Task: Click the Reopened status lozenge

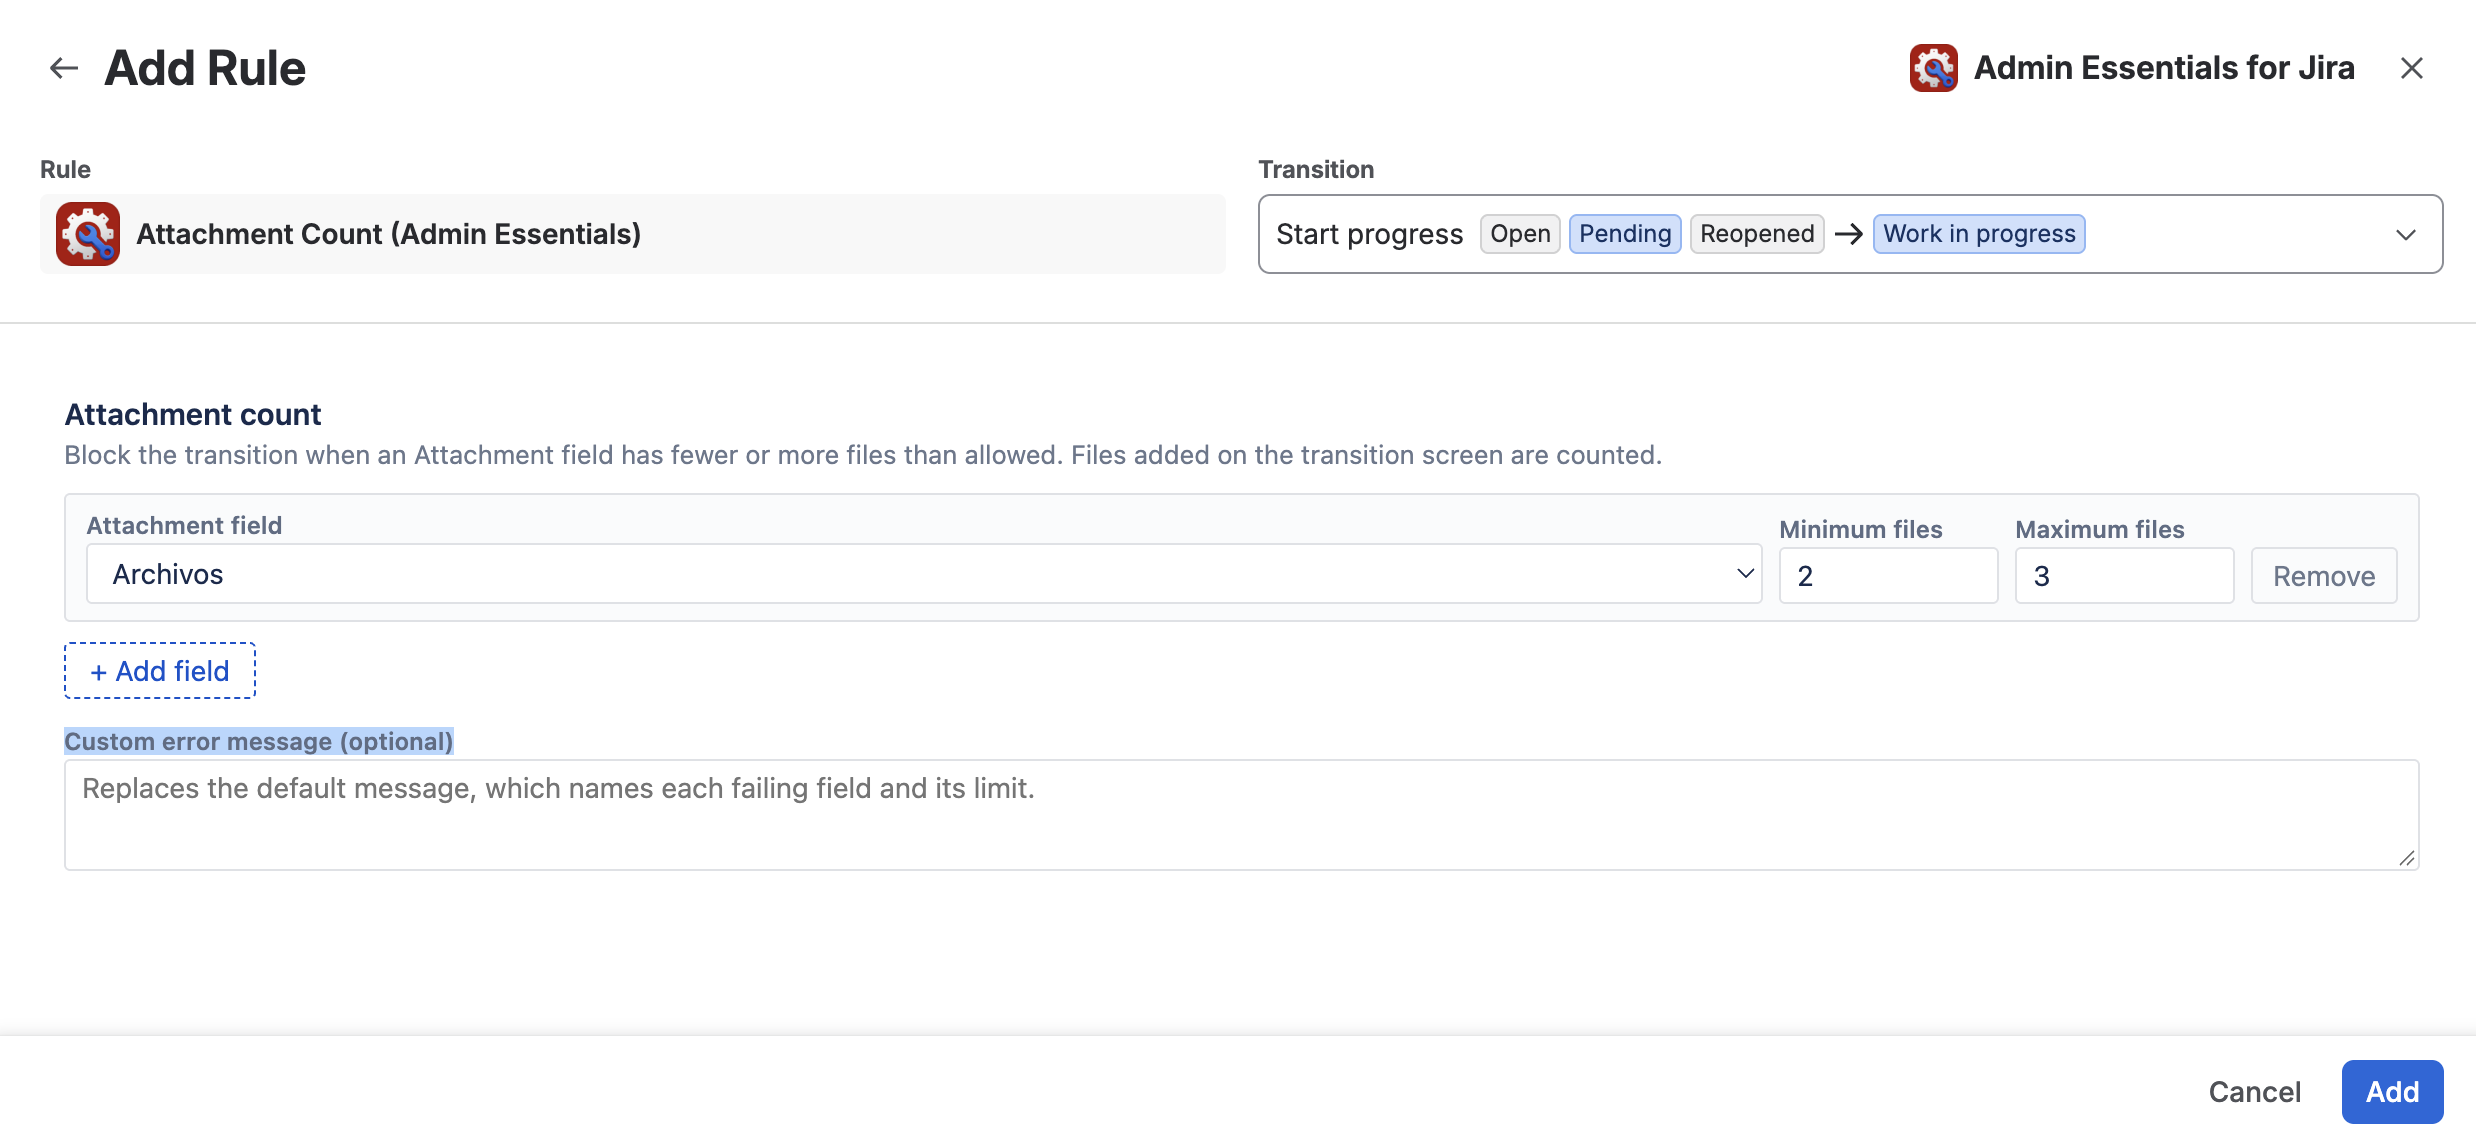Action: [x=1757, y=234]
